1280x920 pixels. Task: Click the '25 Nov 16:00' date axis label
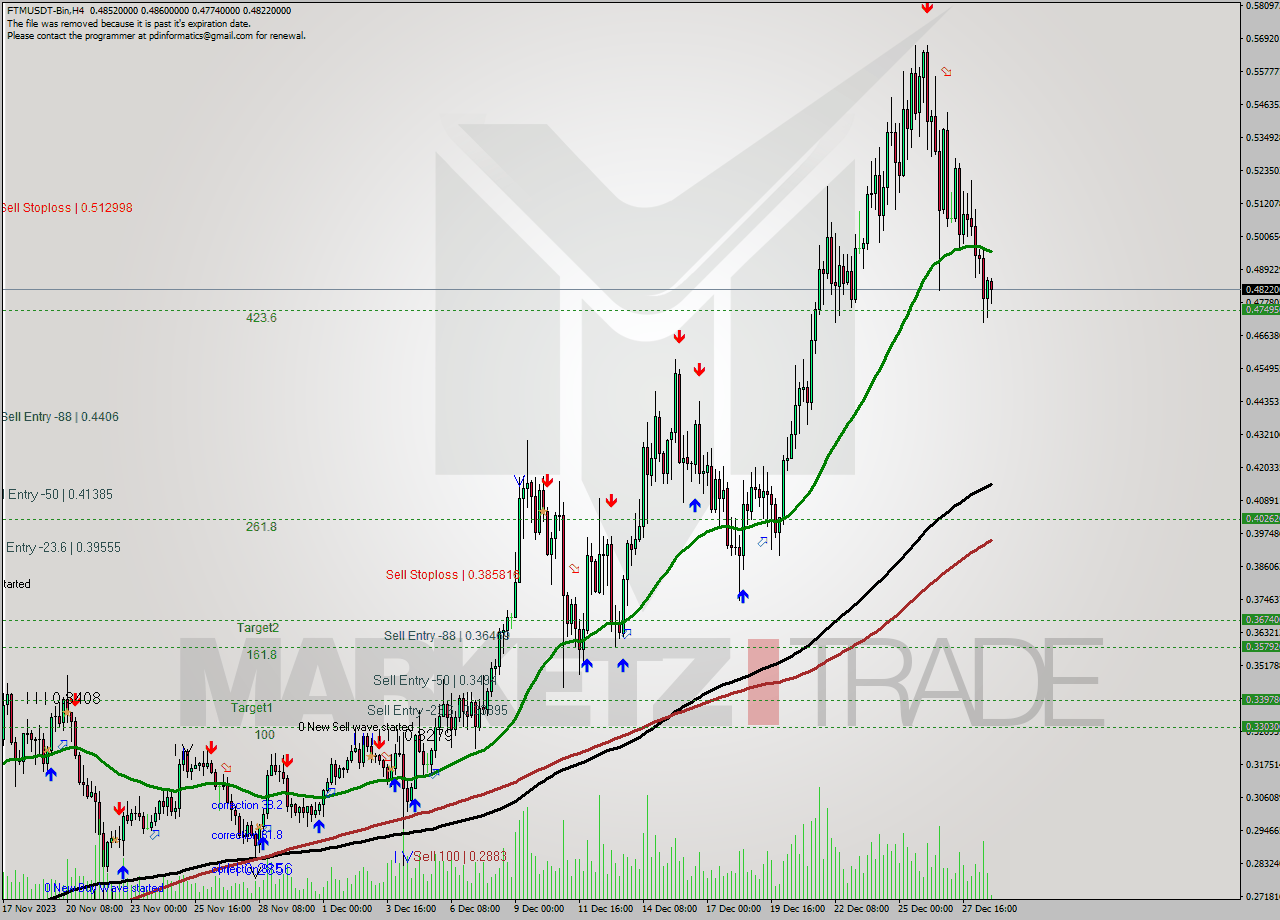tap(222, 909)
